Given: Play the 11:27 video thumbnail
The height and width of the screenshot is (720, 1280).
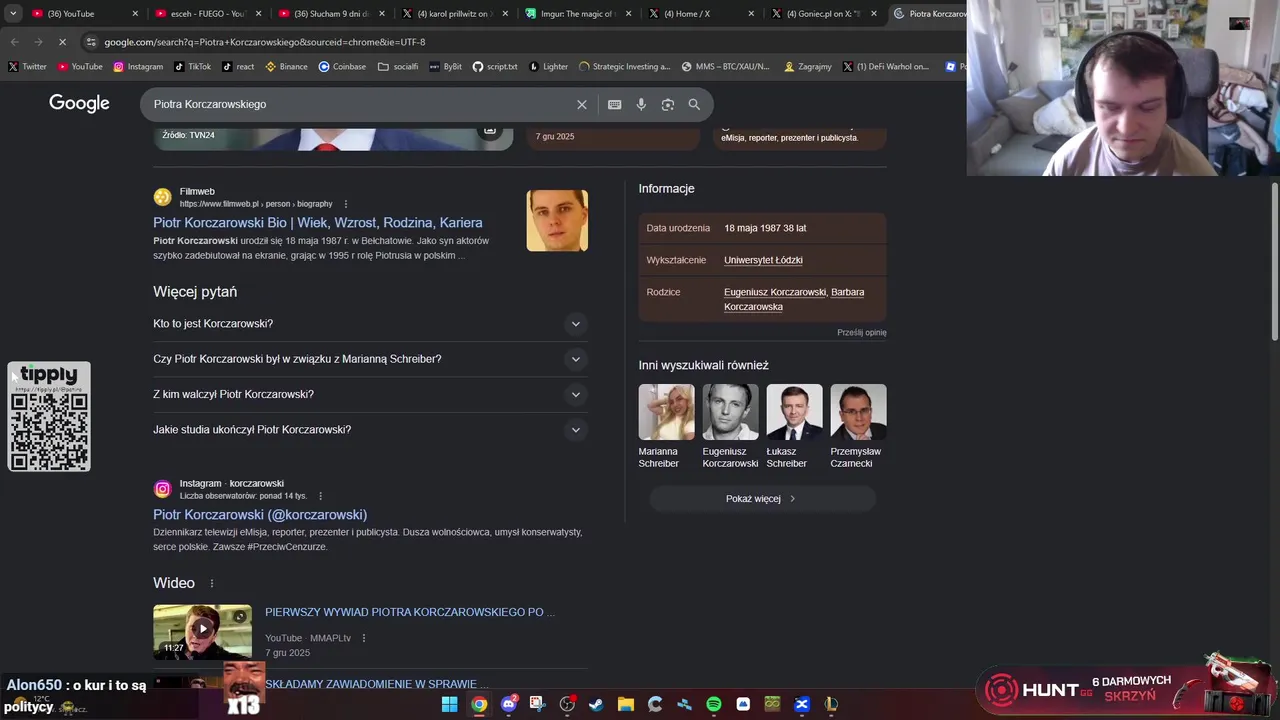Looking at the screenshot, I should pos(202,631).
